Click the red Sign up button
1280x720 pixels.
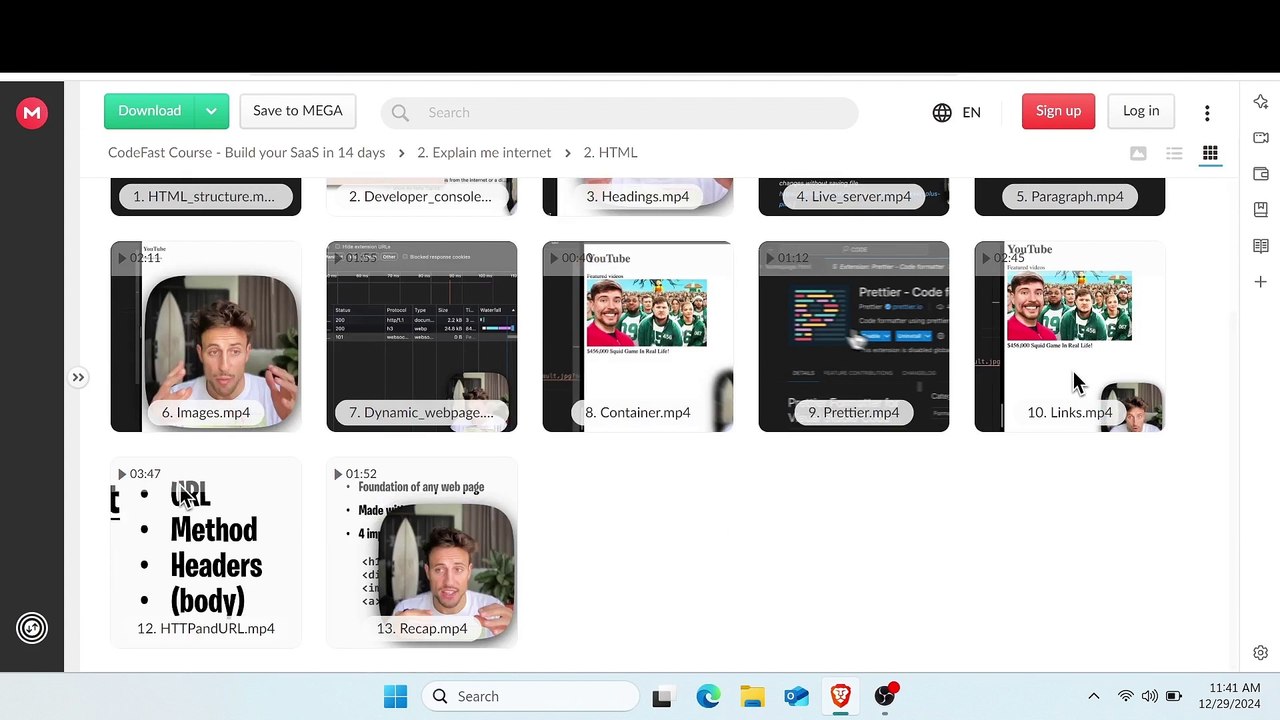click(1058, 111)
